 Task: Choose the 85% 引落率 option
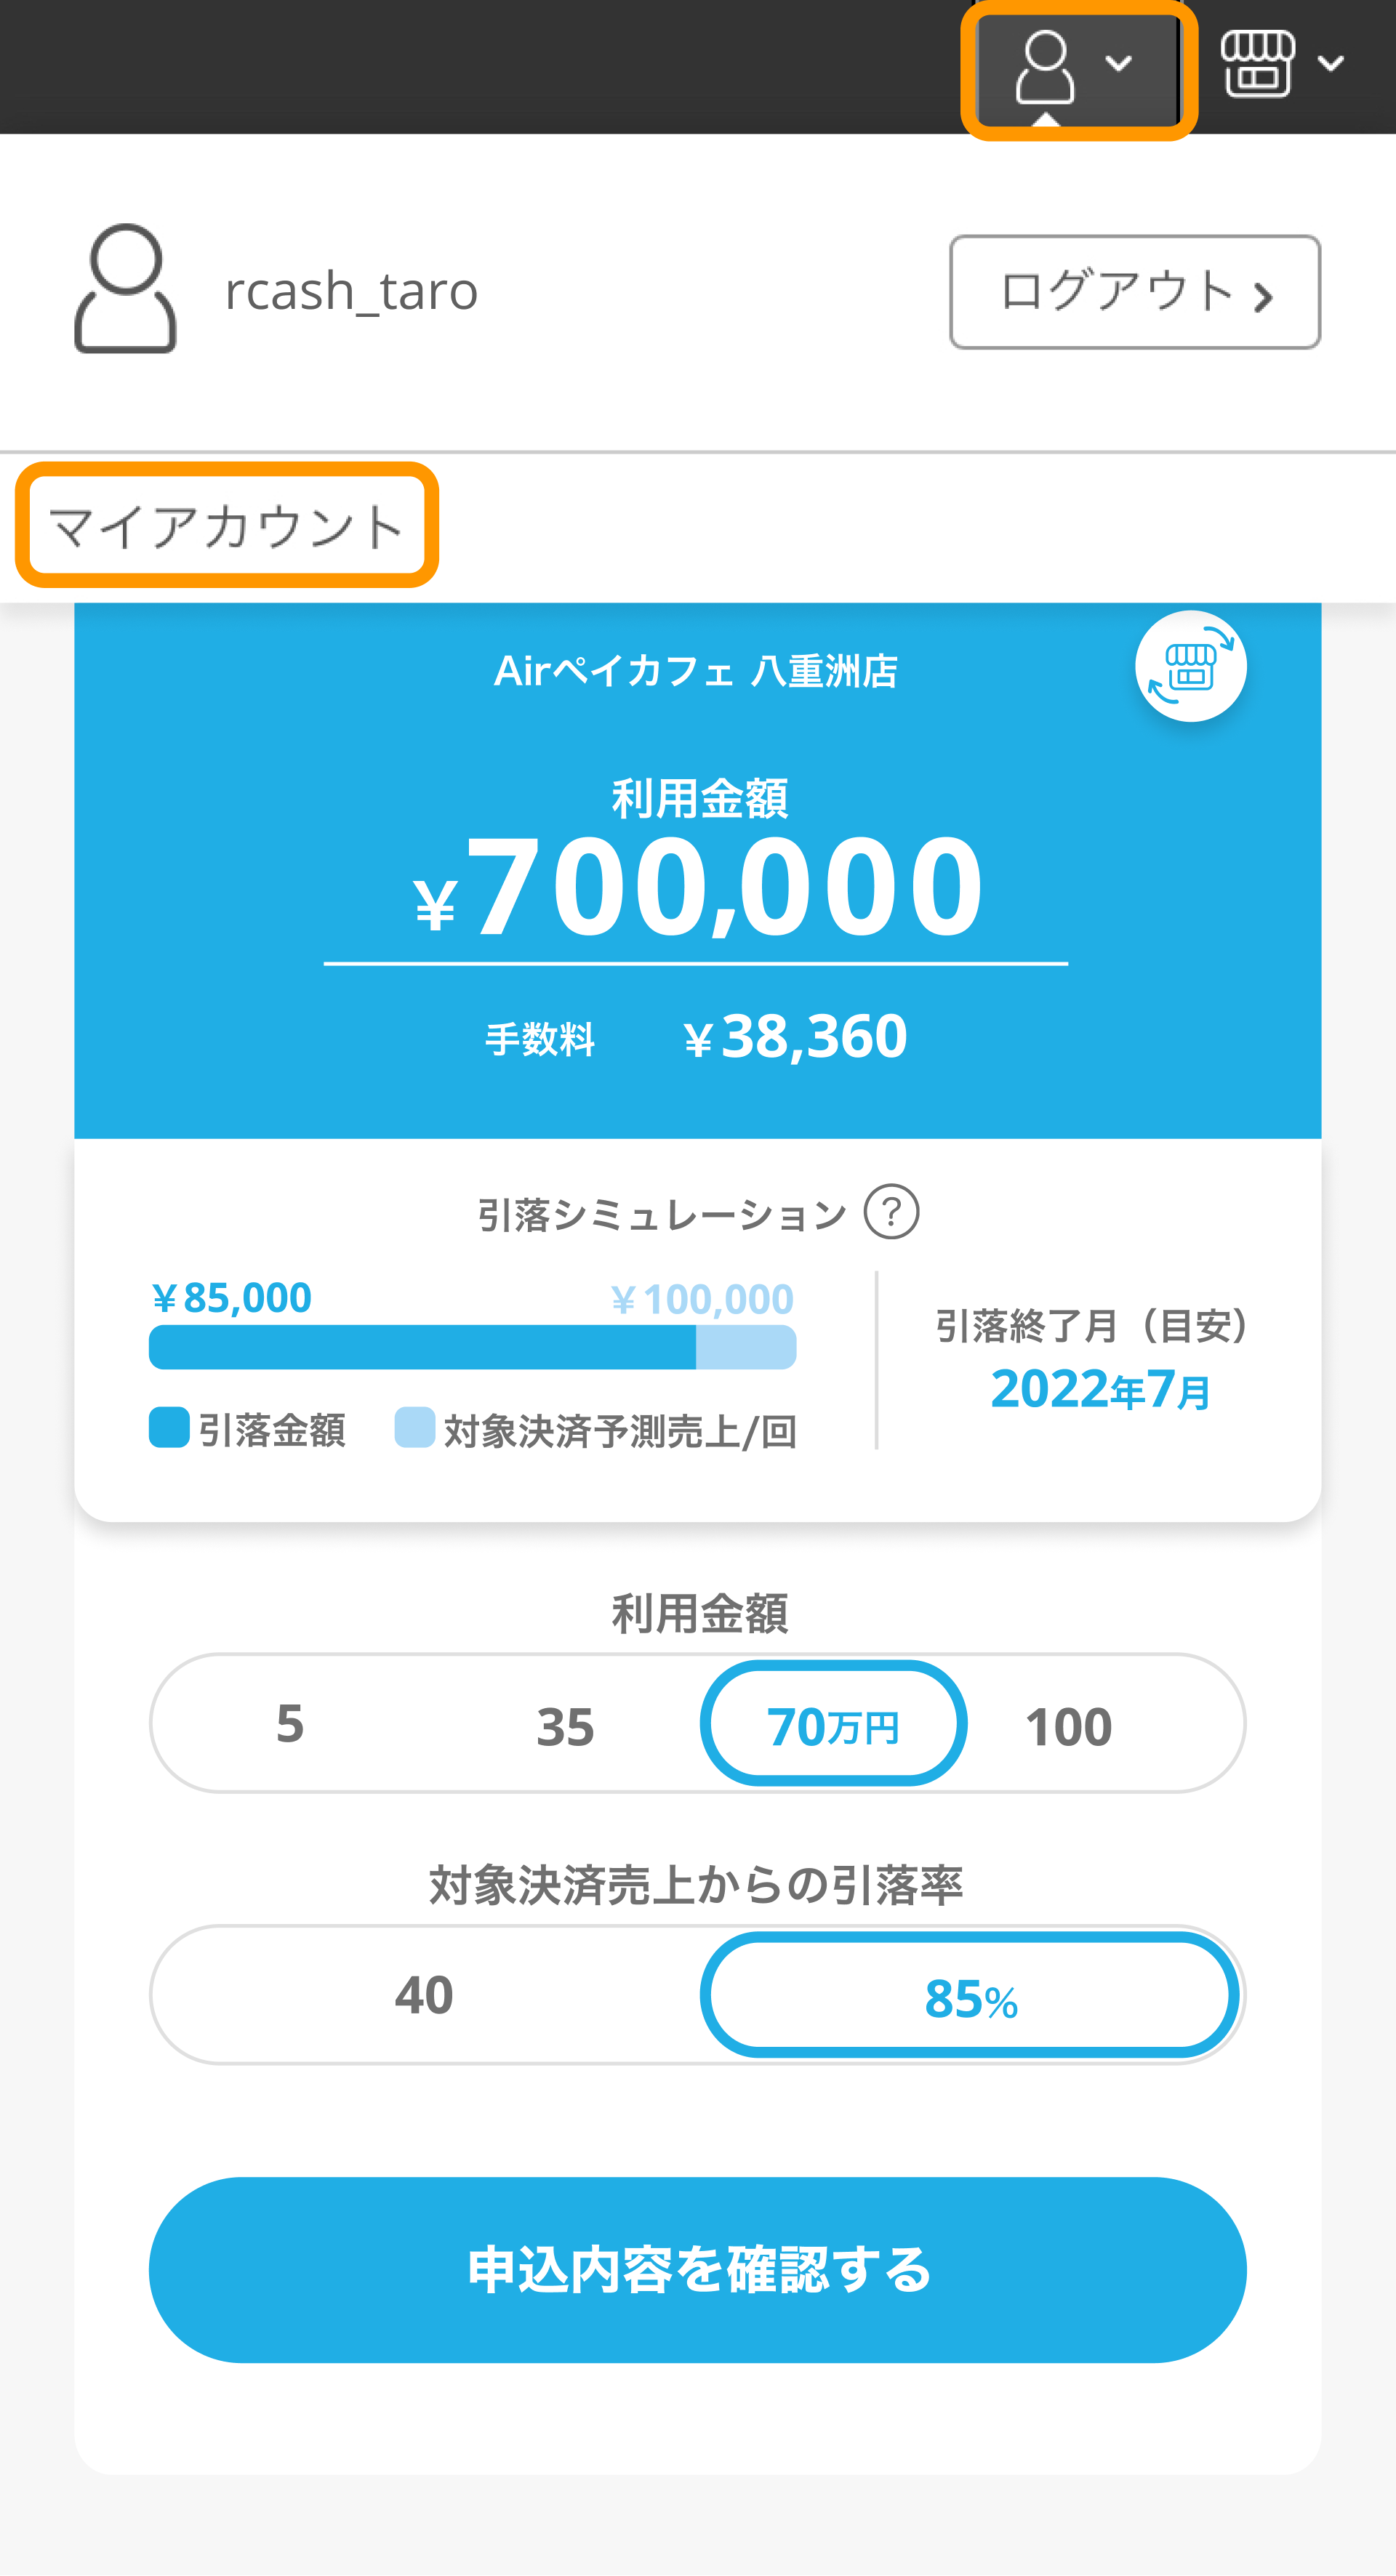click(970, 1997)
